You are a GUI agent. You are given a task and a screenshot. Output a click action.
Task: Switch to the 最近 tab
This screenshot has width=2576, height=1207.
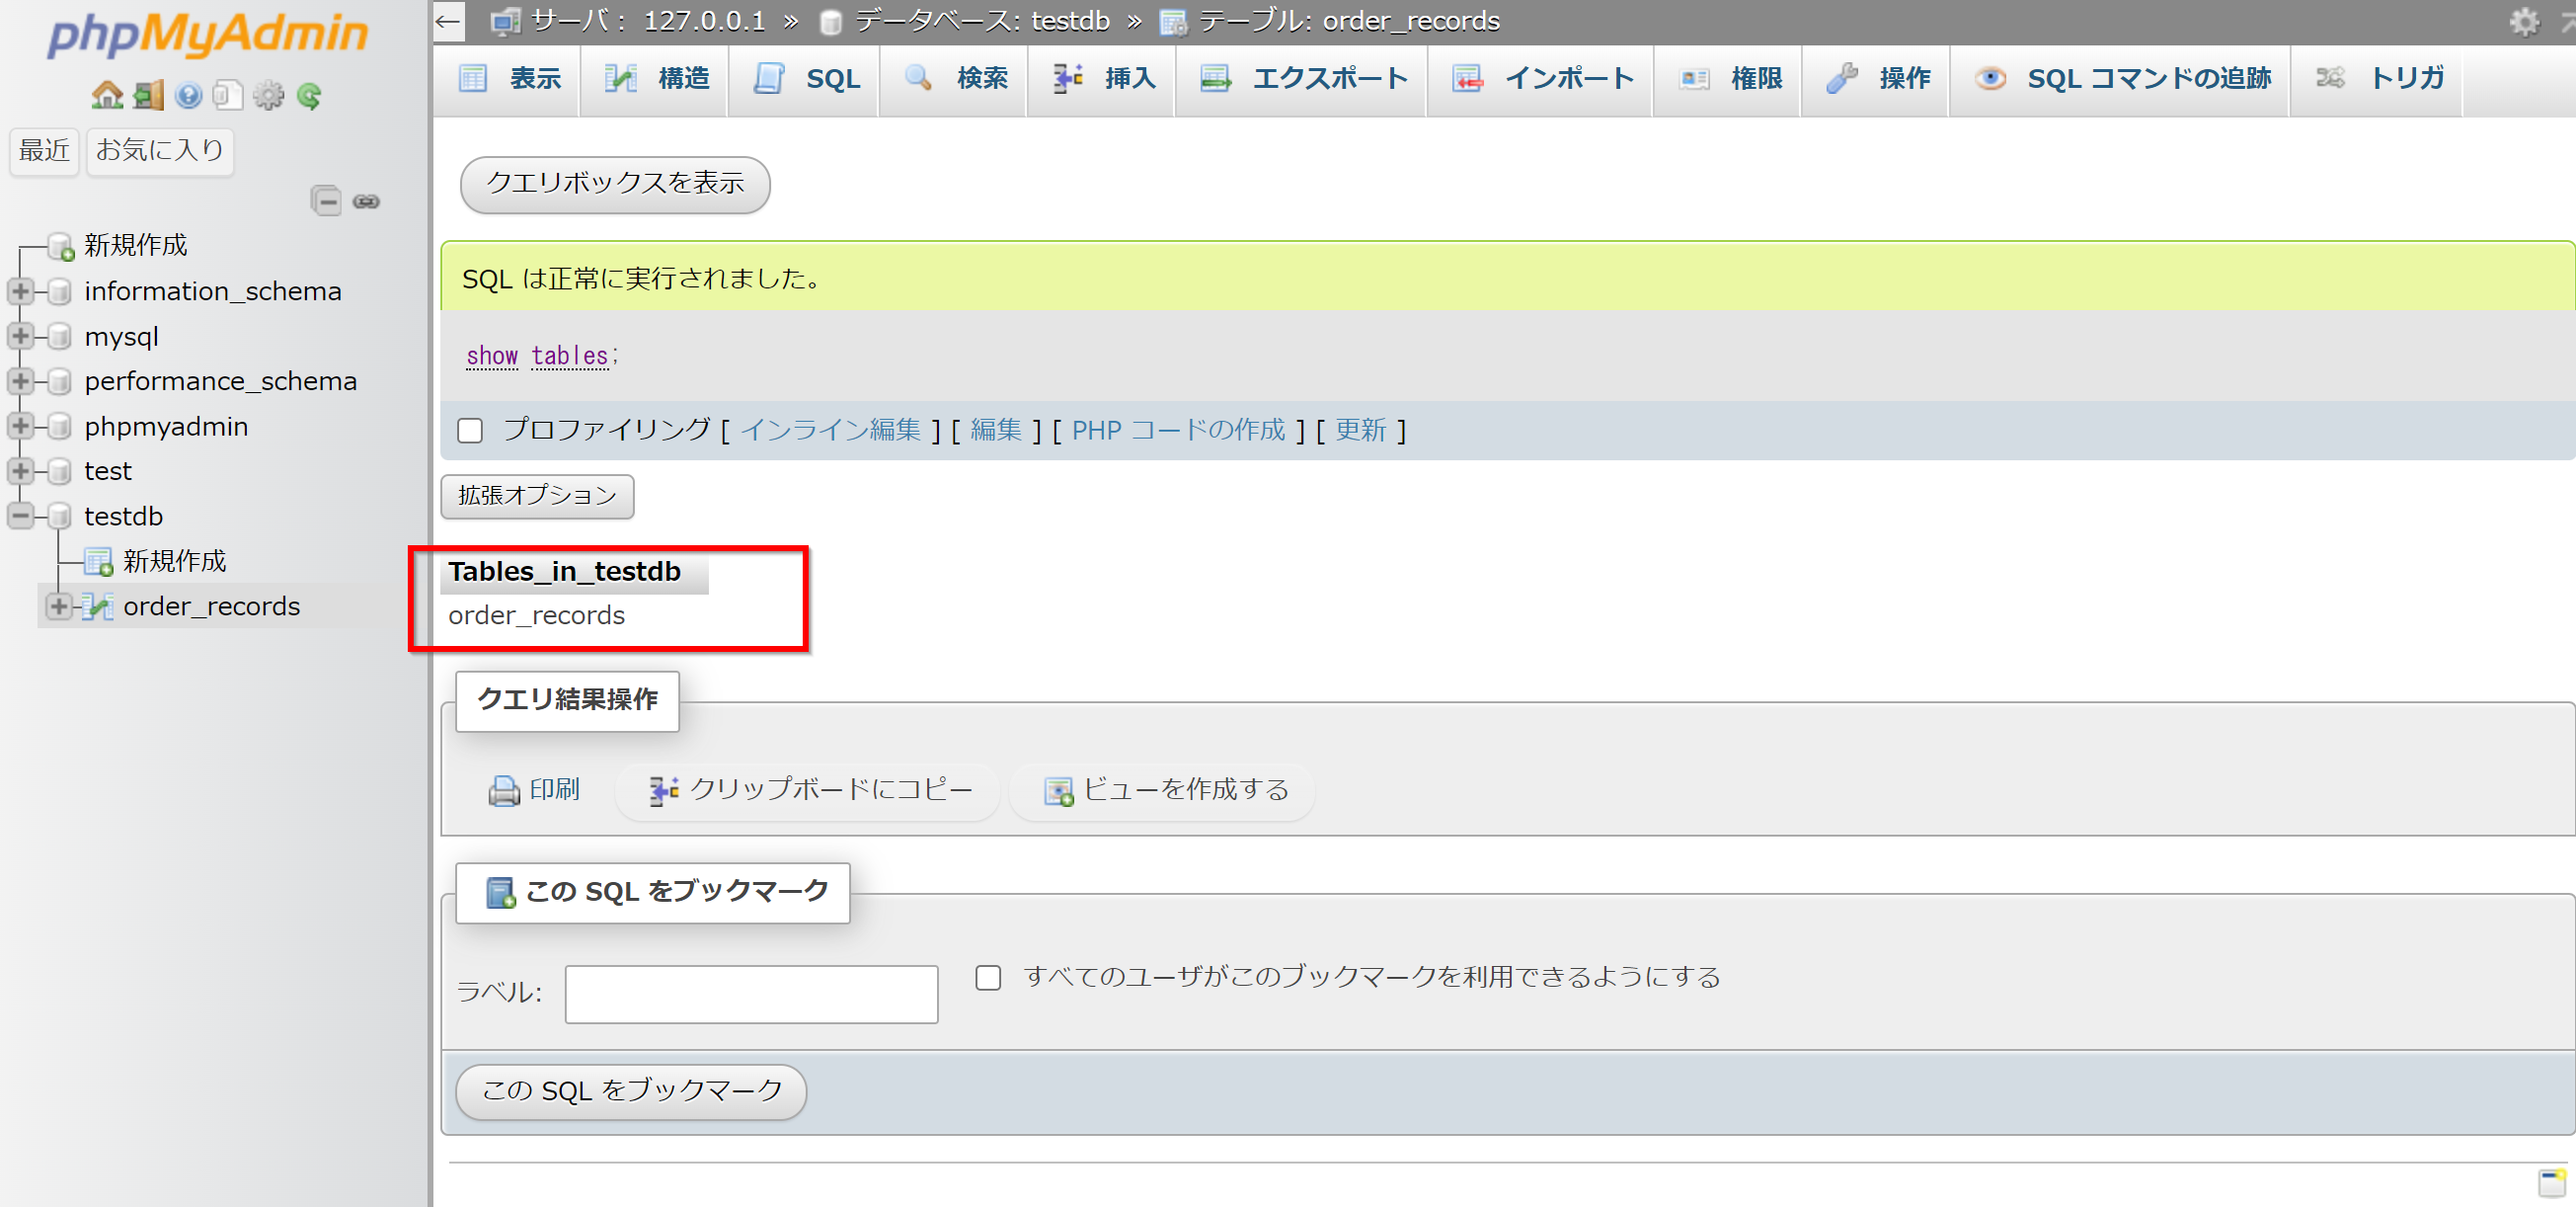tap(44, 151)
